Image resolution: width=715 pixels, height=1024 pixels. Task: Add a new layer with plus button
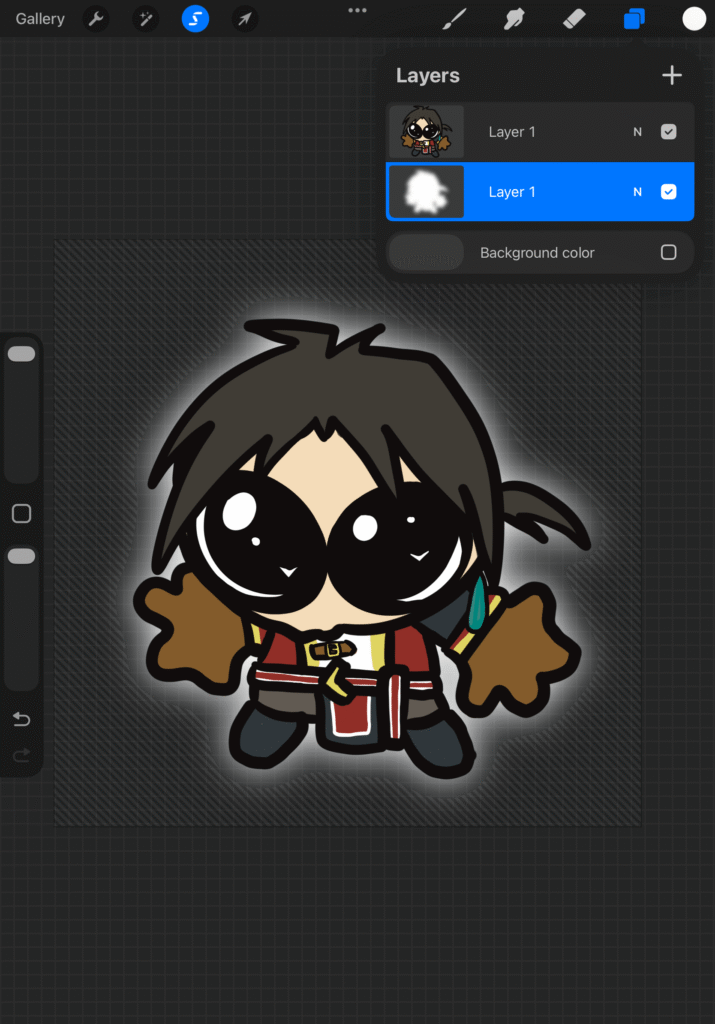672,75
